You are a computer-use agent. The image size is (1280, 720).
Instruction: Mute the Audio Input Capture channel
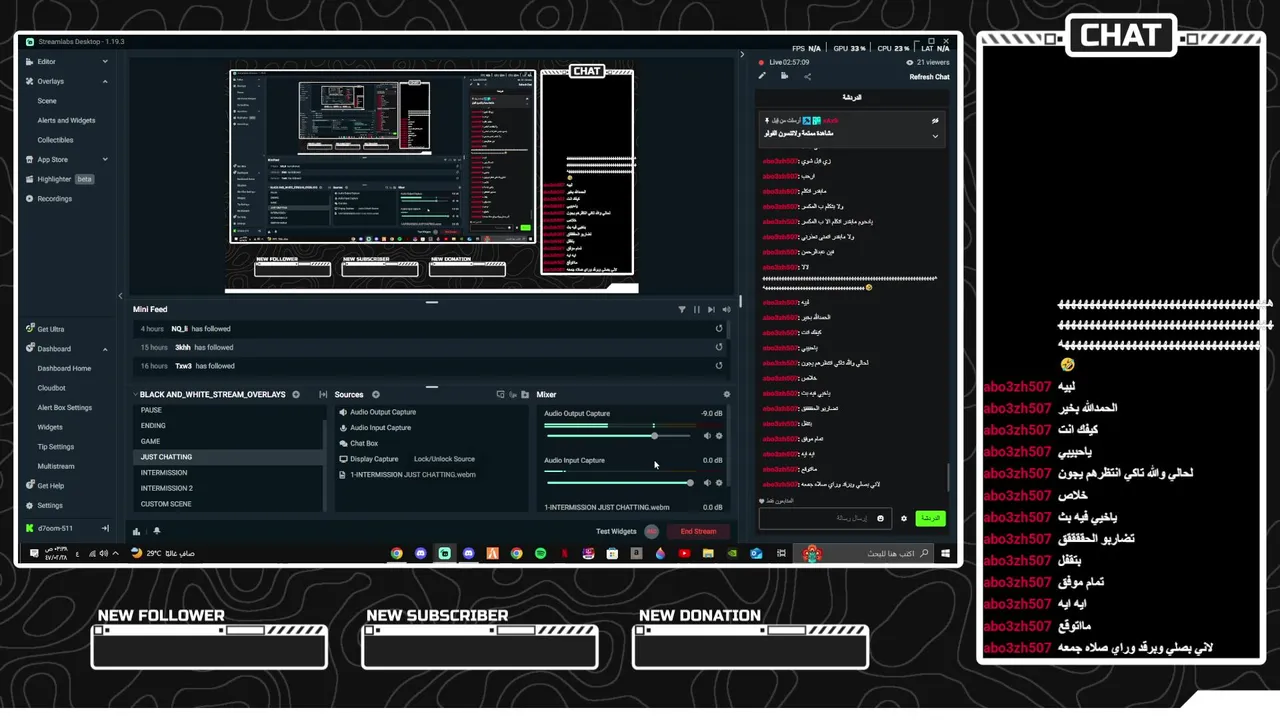(707, 483)
